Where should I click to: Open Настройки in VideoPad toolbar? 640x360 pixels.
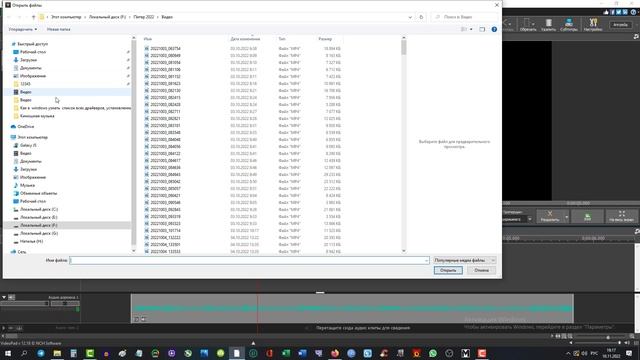tap(593, 25)
